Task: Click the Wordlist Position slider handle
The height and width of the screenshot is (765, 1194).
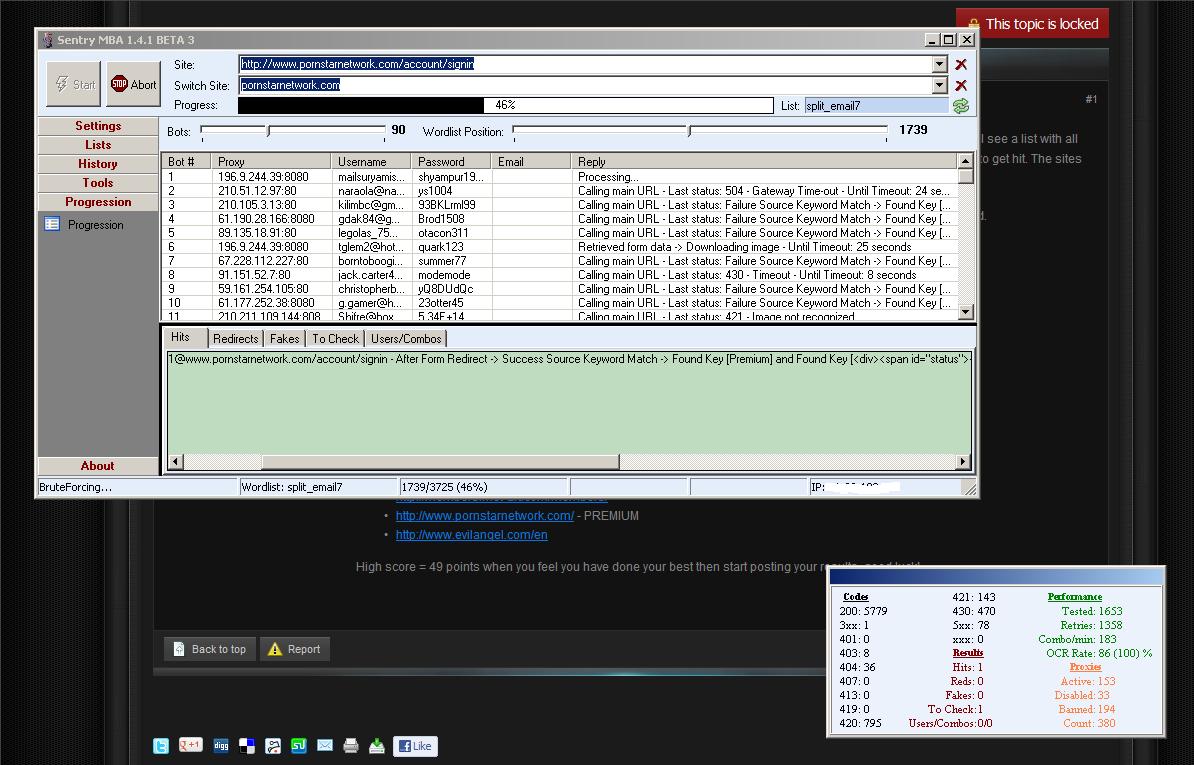Action: [x=690, y=131]
